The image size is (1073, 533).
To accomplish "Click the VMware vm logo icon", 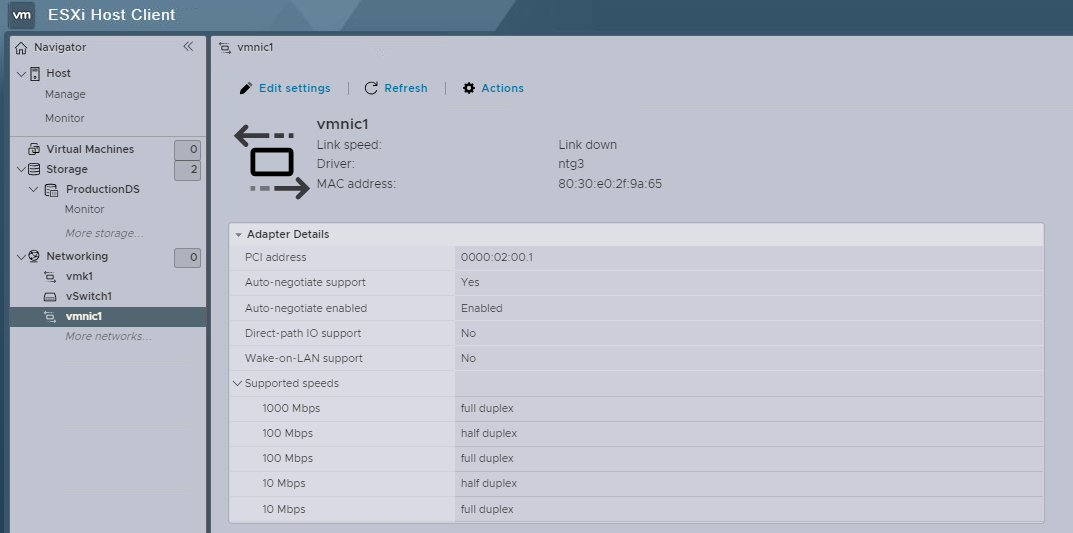I will [x=23, y=14].
